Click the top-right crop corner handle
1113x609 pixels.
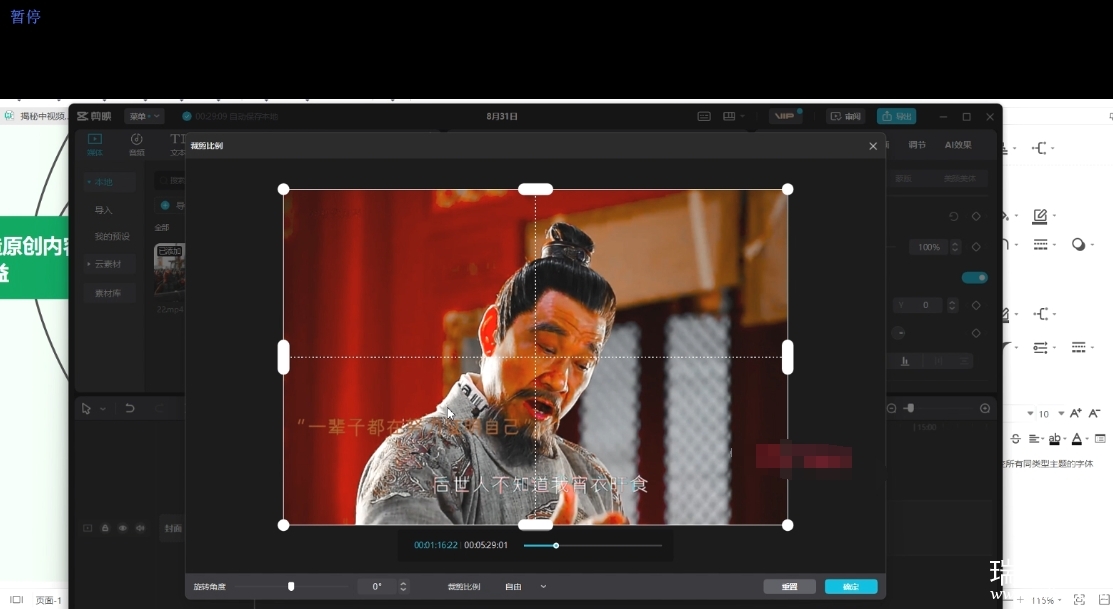tap(787, 189)
